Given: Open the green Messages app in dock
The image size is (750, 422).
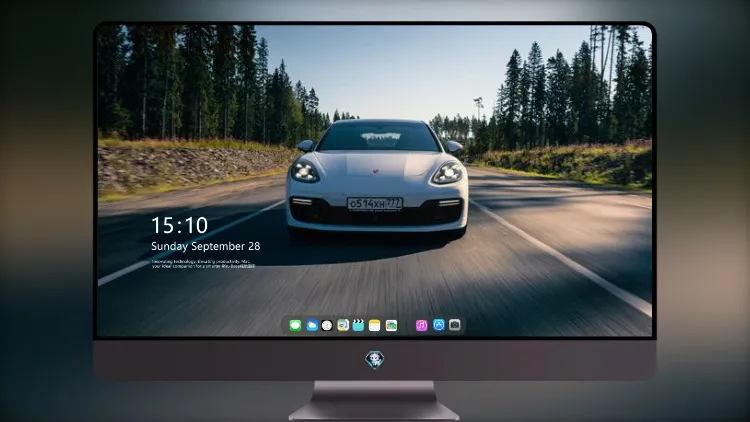Looking at the screenshot, I should point(295,325).
